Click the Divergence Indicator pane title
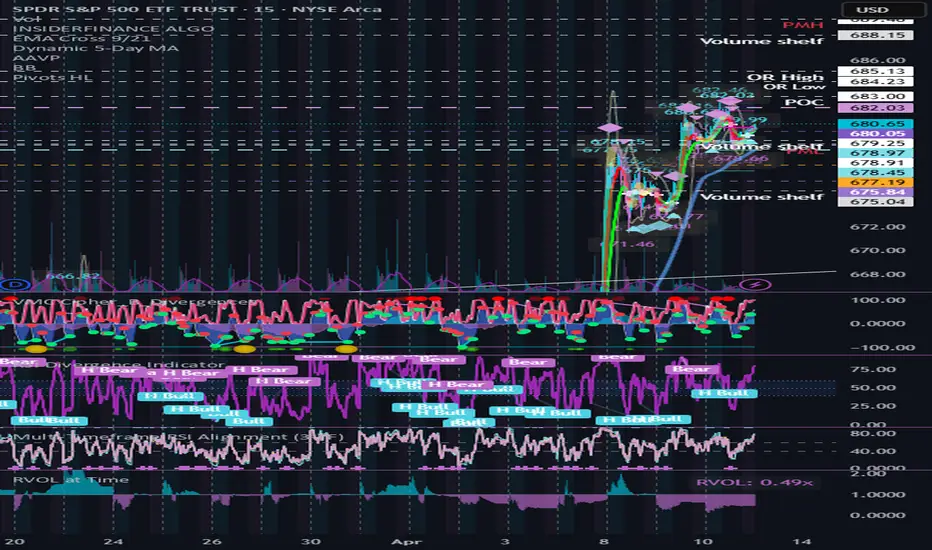 136,365
